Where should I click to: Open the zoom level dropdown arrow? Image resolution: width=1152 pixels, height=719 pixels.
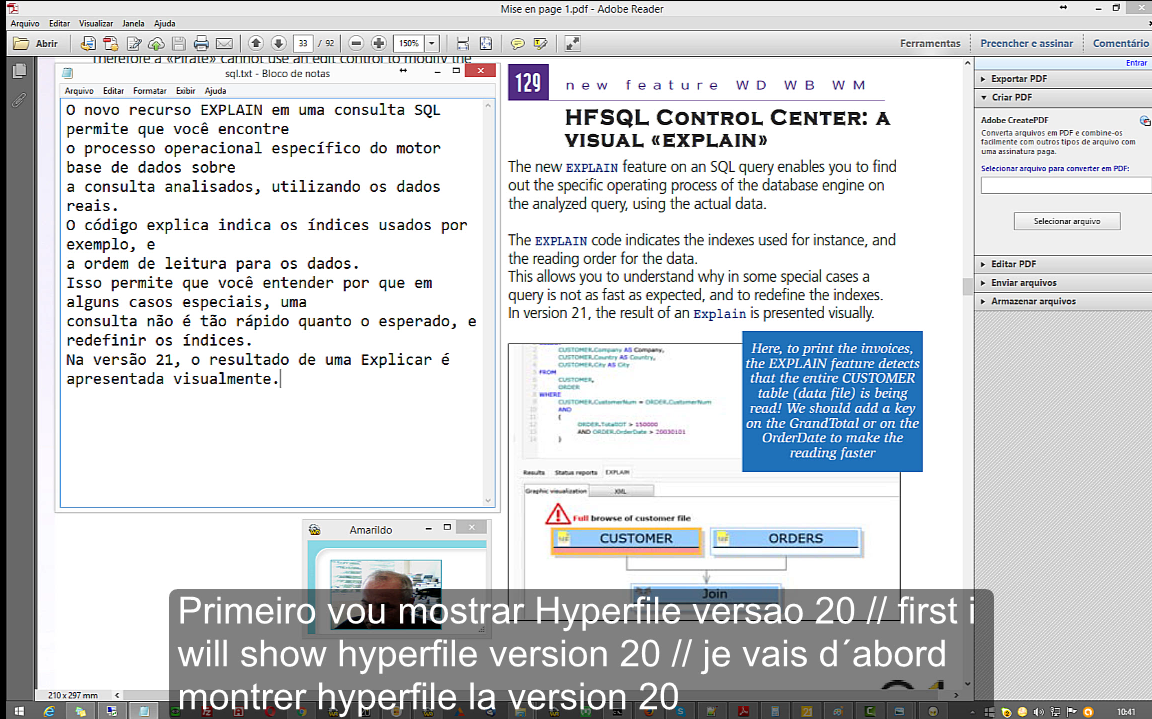click(x=433, y=43)
